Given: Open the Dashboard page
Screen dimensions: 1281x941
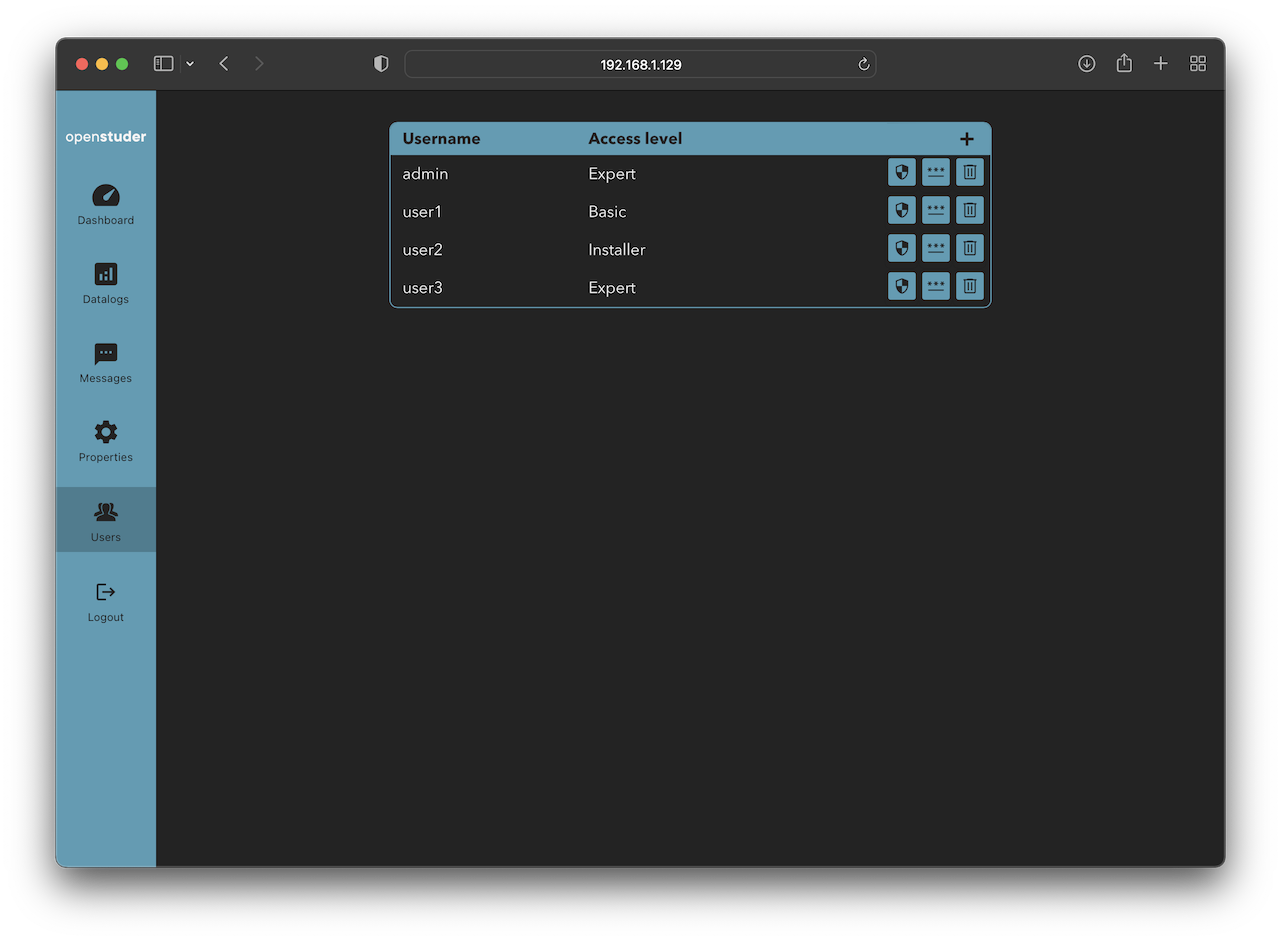Looking at the screenshot, I should tap(106, 205).
